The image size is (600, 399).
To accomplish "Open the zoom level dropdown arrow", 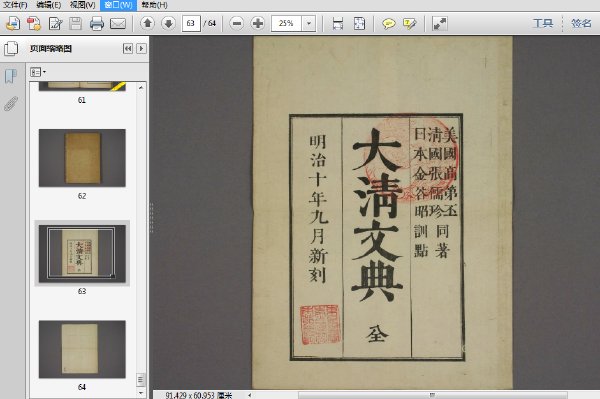I will click(308, 23).
